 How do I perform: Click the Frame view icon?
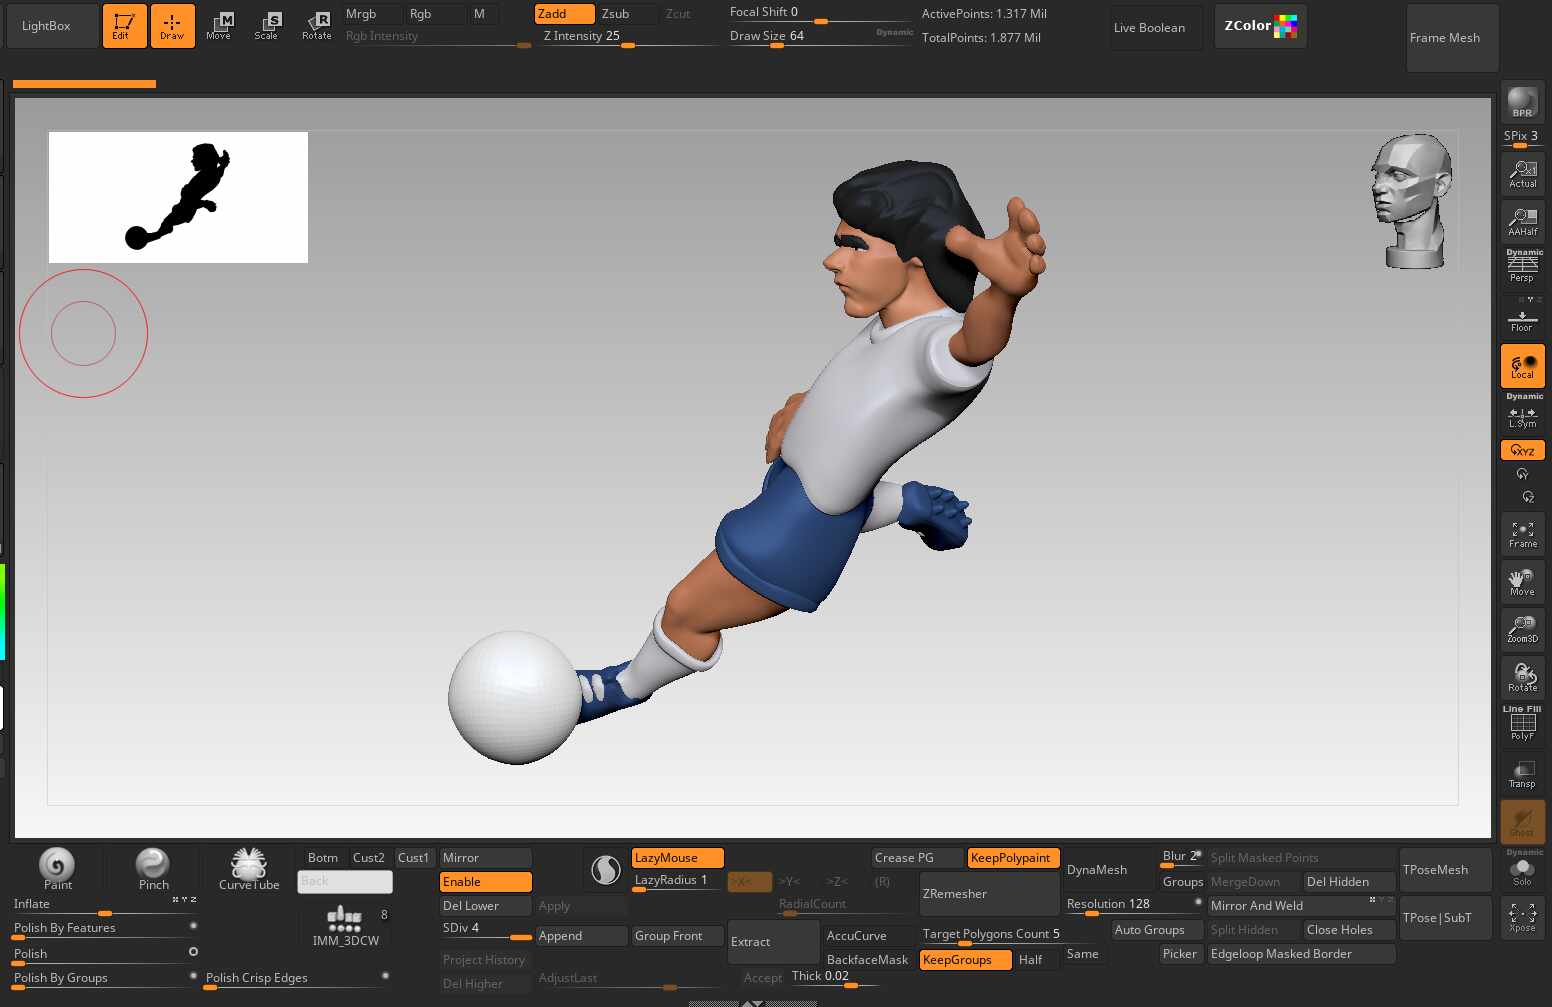pos(1522,534)
